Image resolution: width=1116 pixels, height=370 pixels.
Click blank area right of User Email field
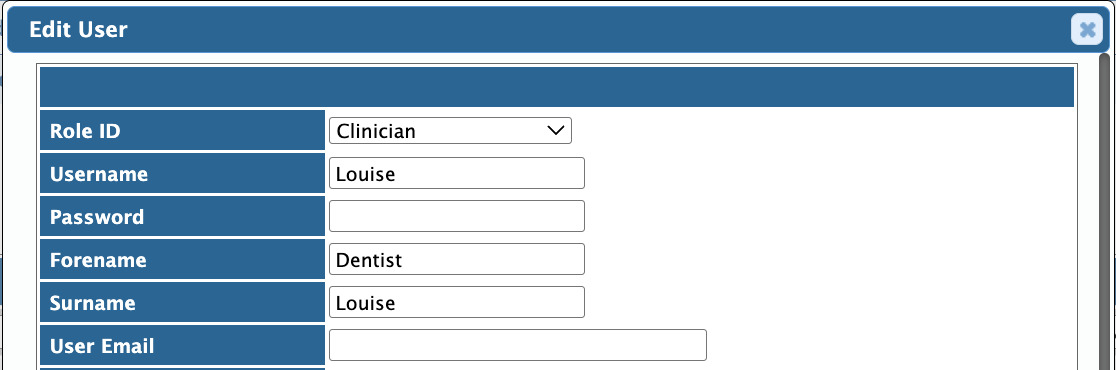click(890, 345)
